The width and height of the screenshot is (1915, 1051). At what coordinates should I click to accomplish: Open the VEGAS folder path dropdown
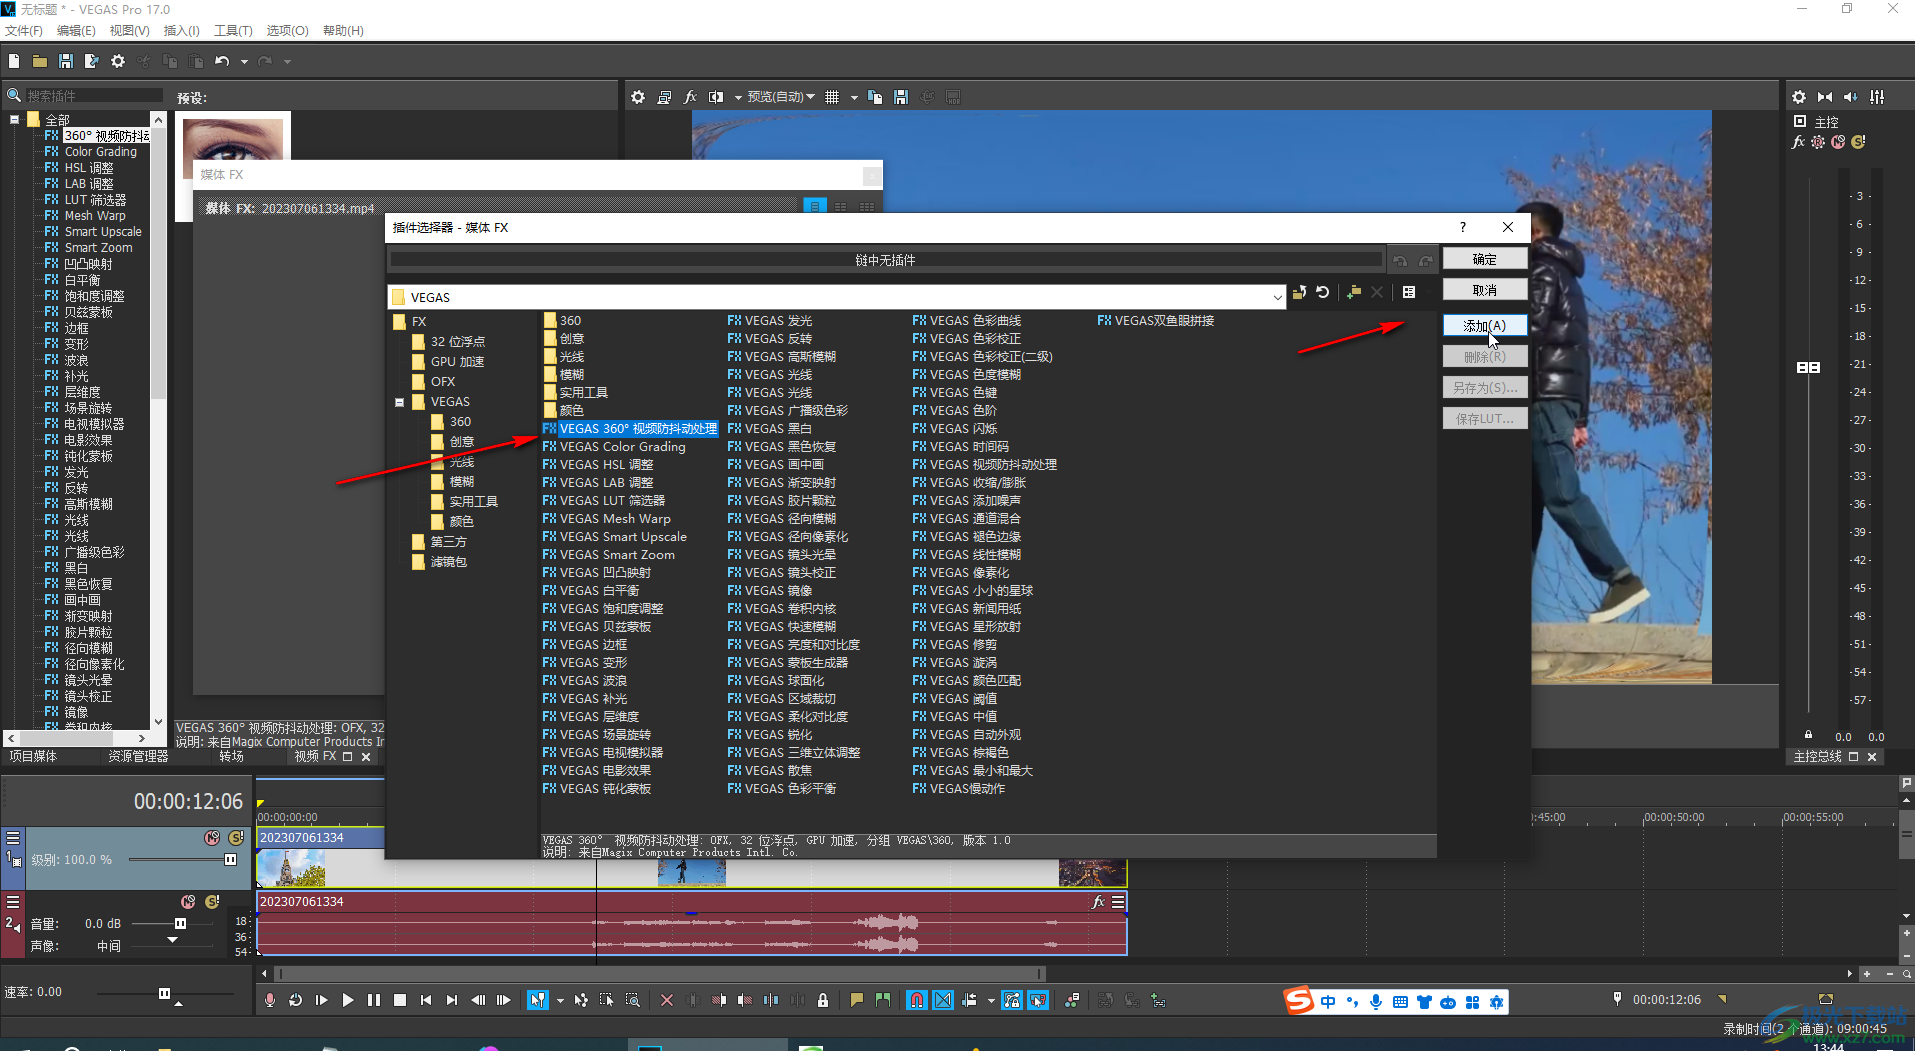pos(1277,297)
